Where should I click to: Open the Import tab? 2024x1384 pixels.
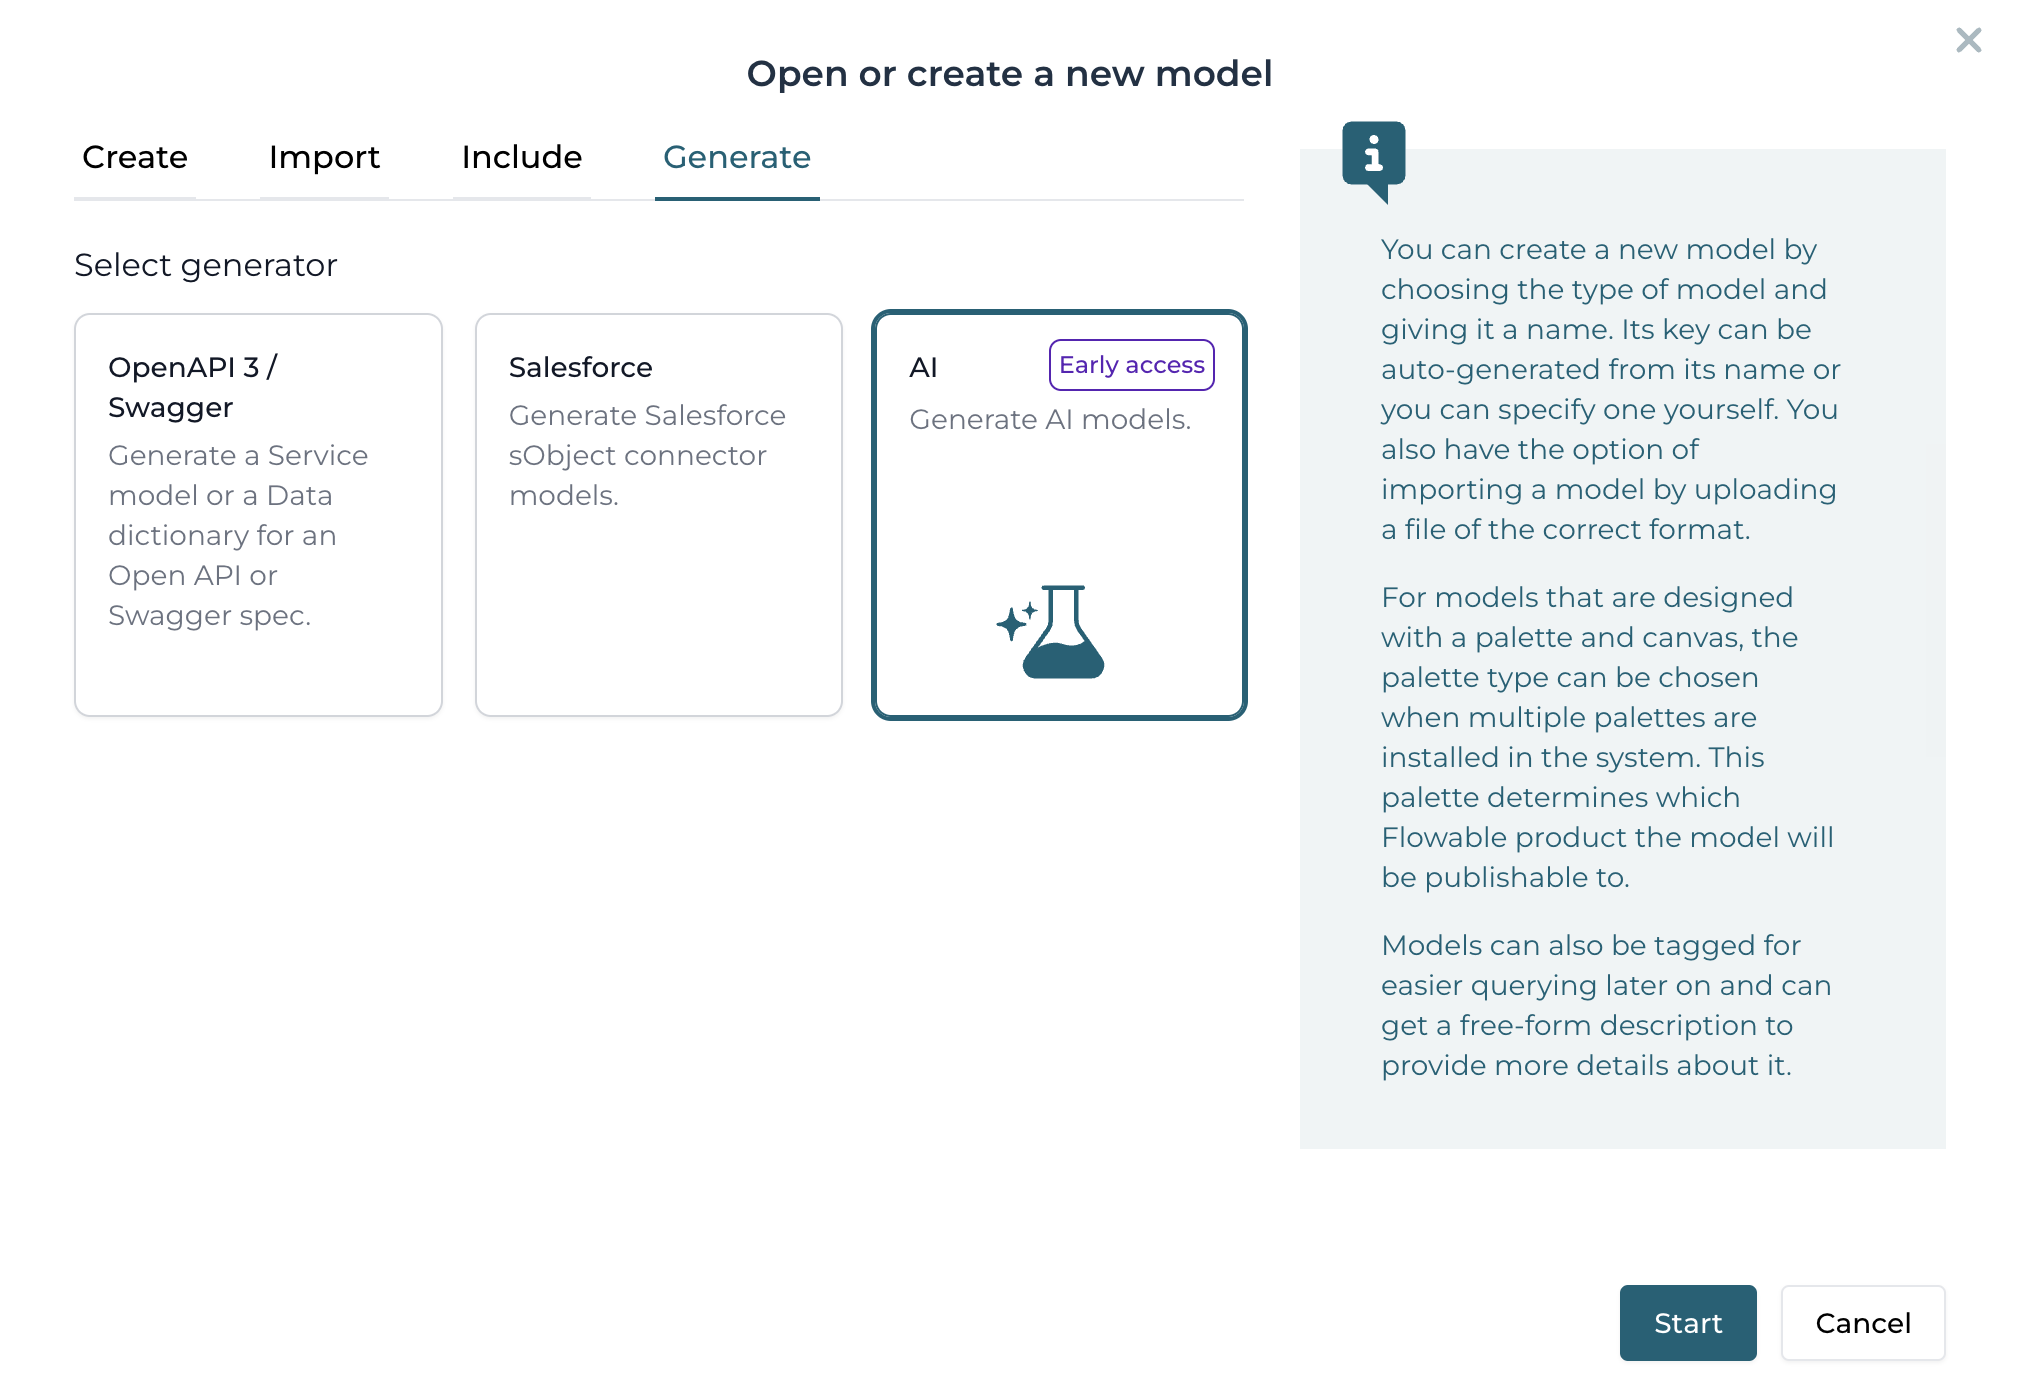coord(324,157)
